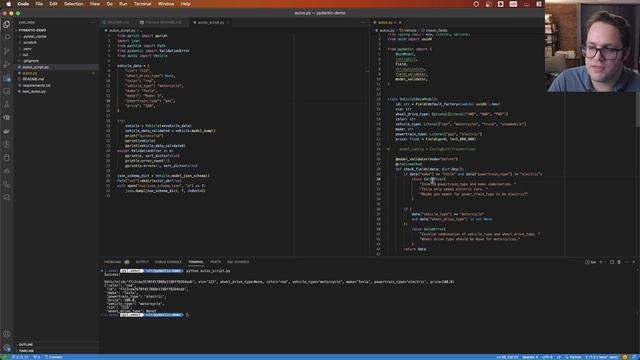This screenshot has width=640, height=360.
Task: Open the Search view in activity bar
Action: click(x=7, y=38)
